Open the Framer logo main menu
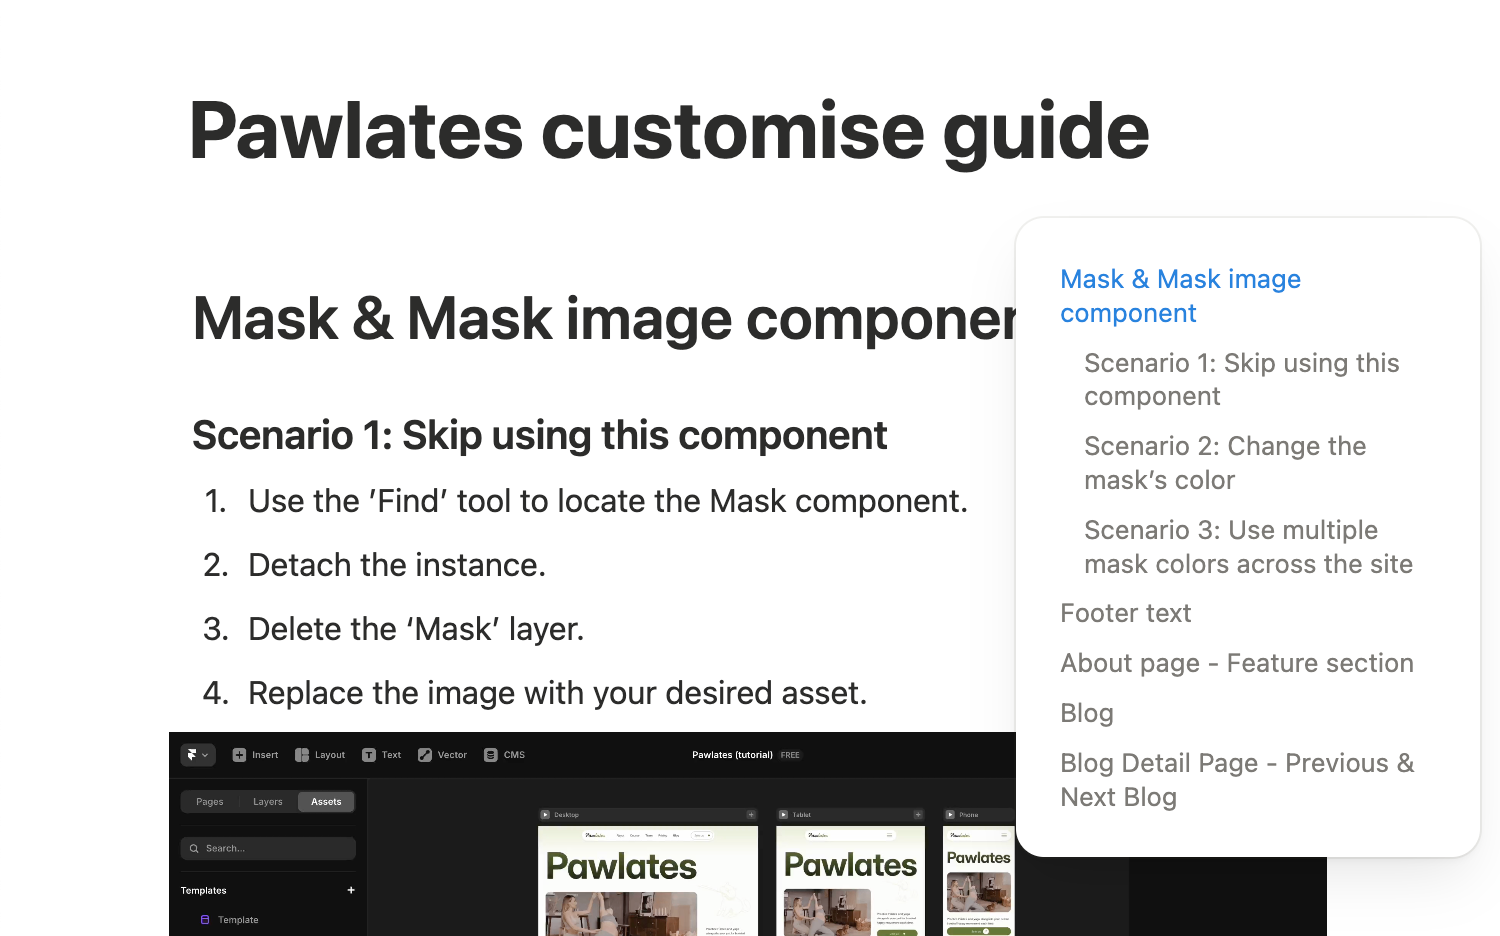 (197, 755)
